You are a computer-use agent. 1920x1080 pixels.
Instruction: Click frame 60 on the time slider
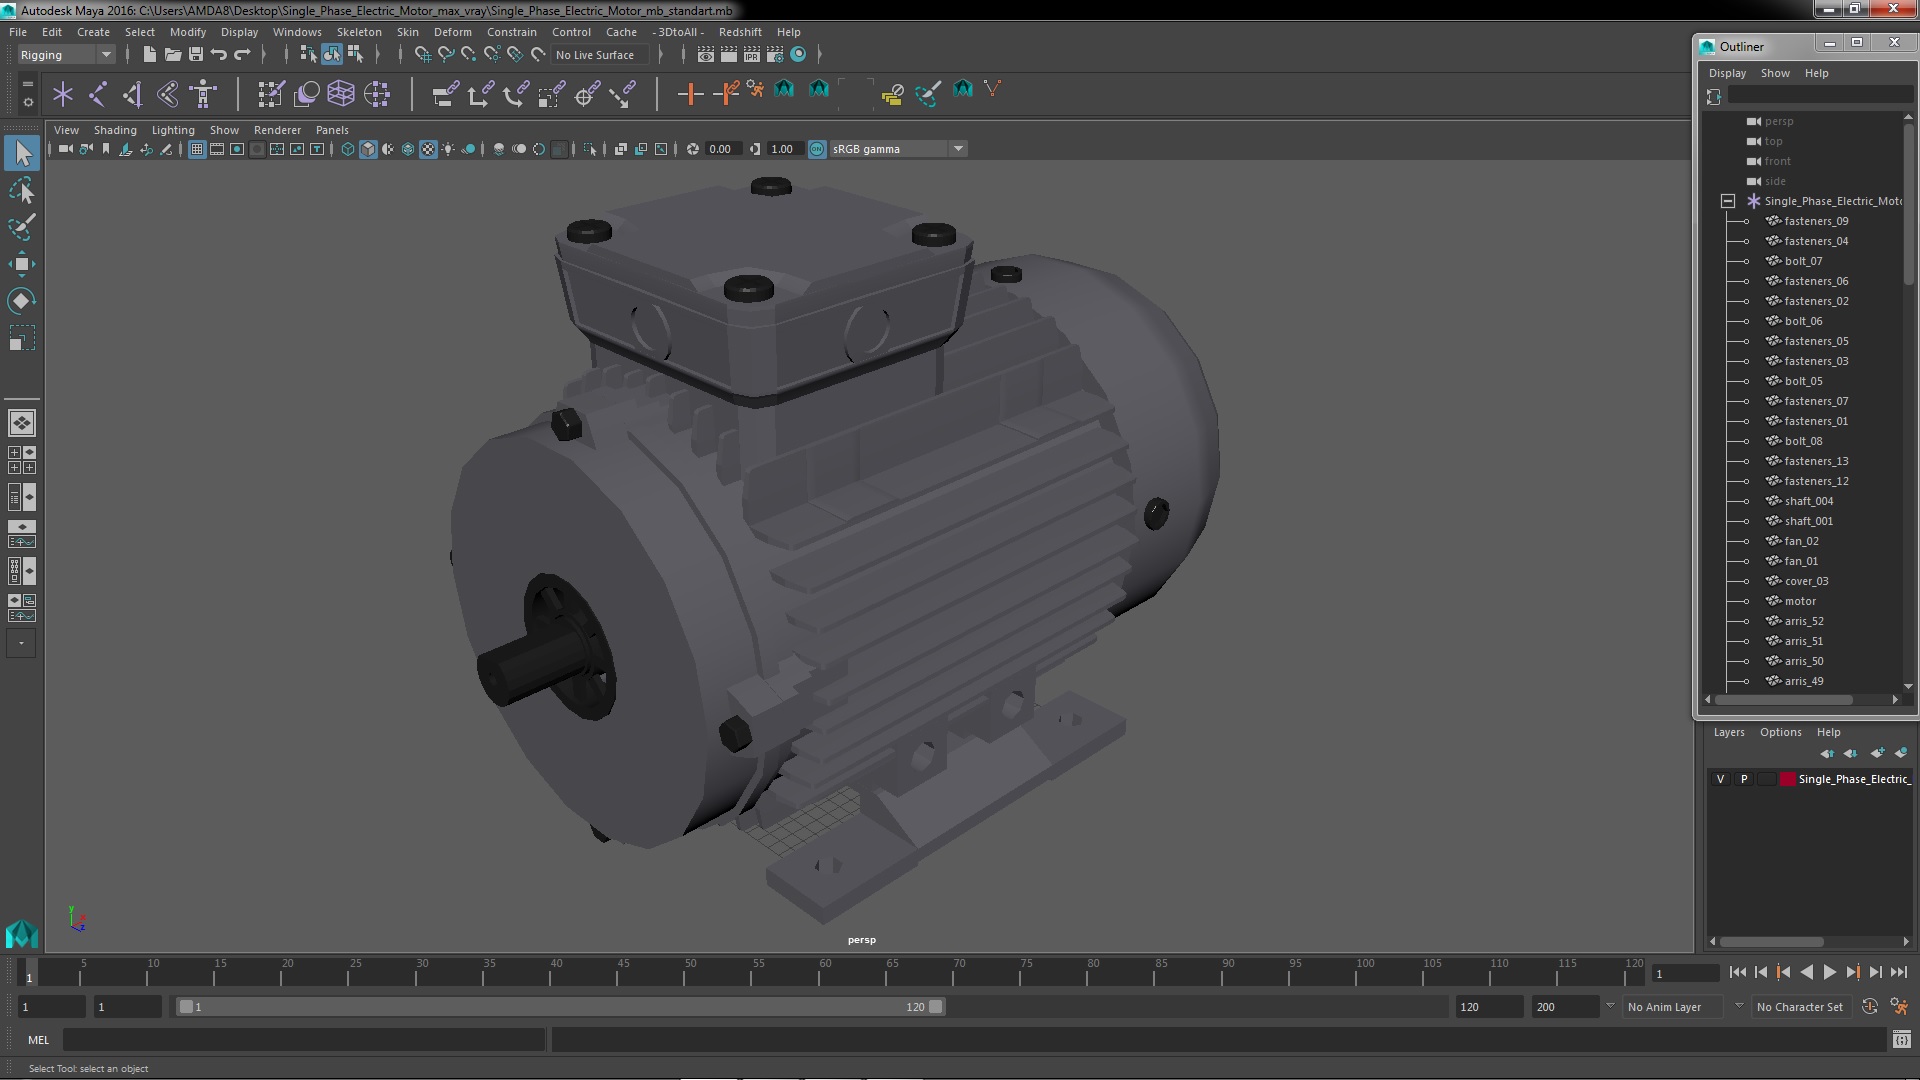coord(825,972)
